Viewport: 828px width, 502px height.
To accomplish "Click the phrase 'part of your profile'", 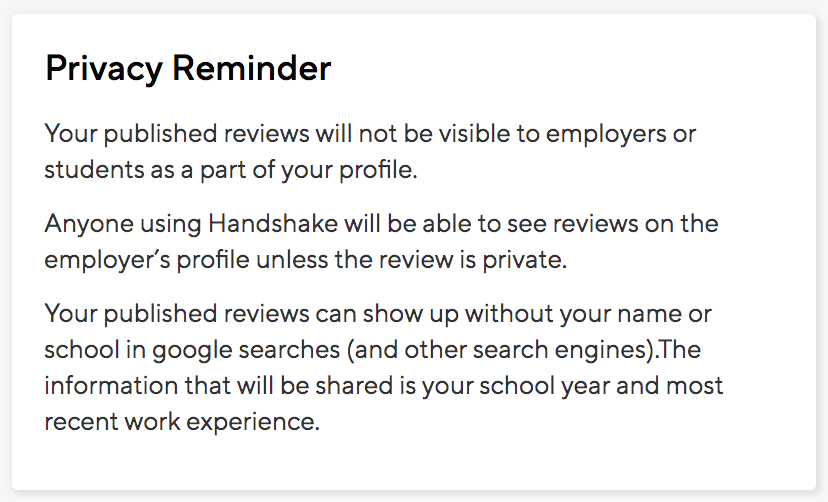I will (x=308, y=171).
